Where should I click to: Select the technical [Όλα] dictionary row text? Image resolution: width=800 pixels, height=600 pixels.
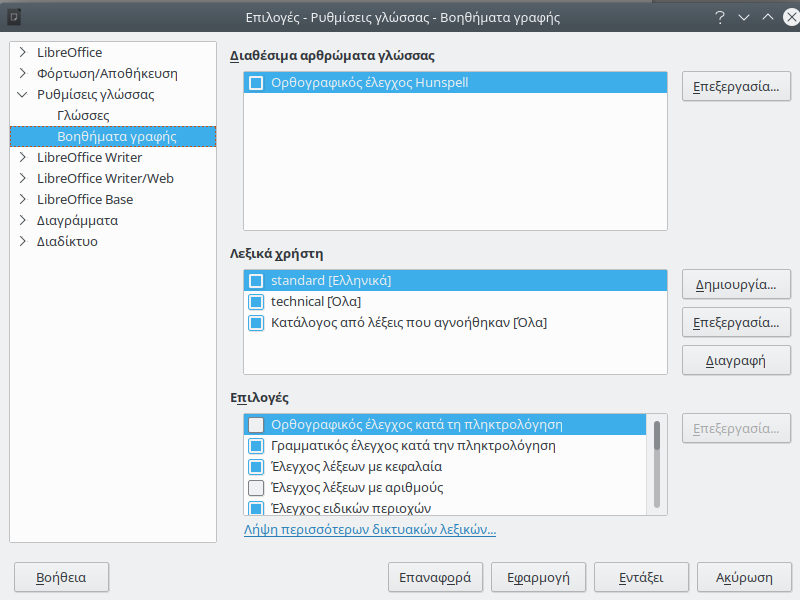tap(316, 302)
